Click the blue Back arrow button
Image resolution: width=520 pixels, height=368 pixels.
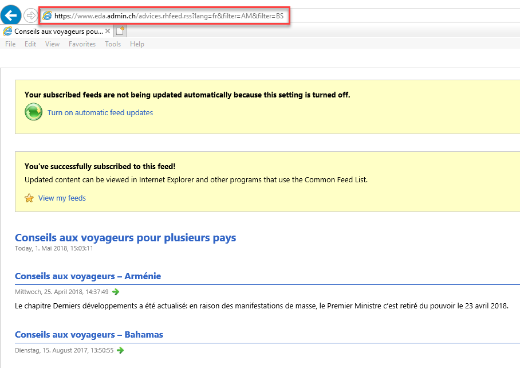pyautogui.click(x=11, y=15)
